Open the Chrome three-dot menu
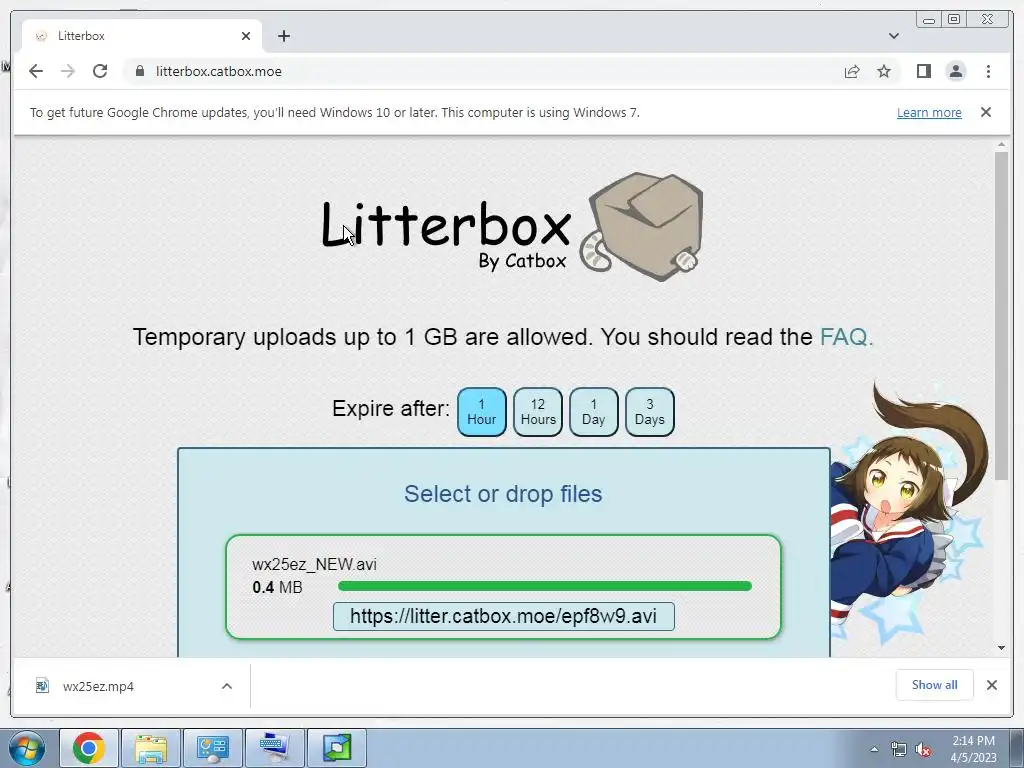 pyautogui.click(x=988, y=71)
